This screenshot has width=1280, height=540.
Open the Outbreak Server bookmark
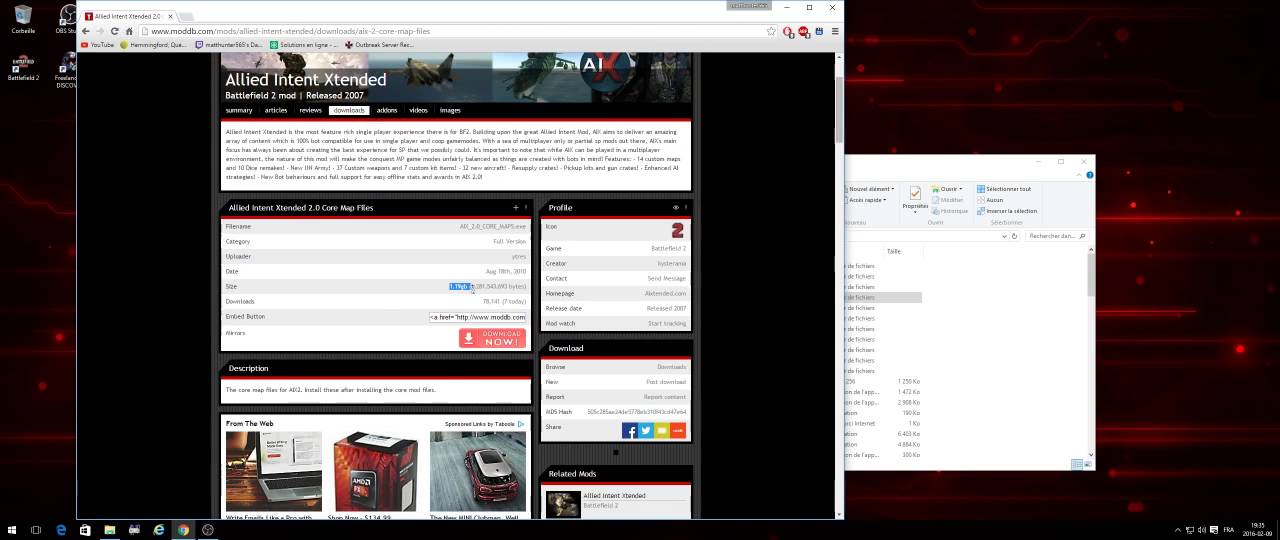(379, 44)
